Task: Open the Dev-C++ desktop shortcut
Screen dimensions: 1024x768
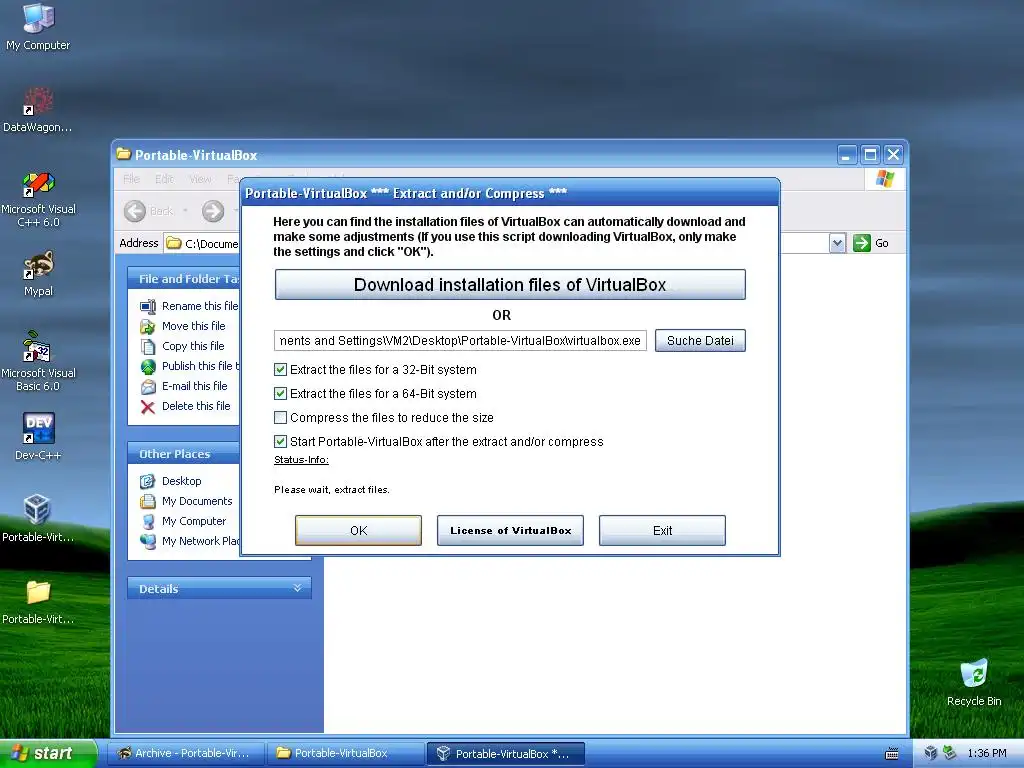Action: point(38,436)
